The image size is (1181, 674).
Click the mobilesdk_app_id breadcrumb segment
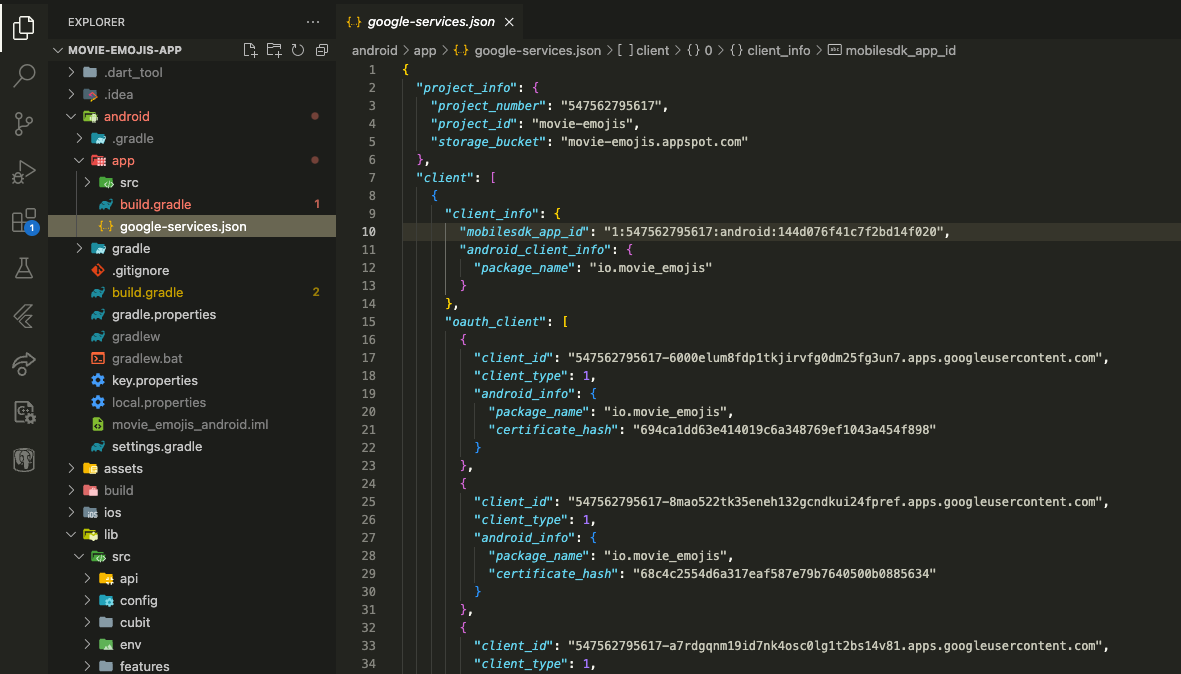coord(892,50)
